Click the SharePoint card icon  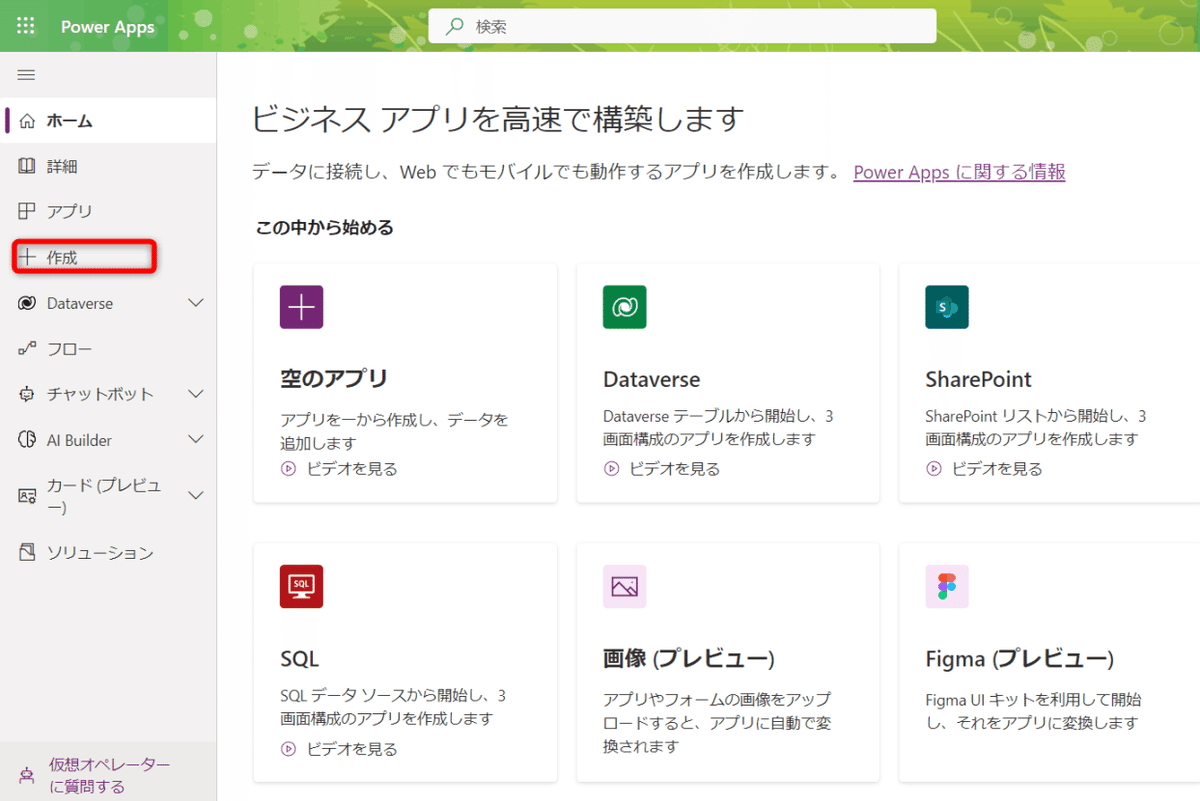pos(947,307)
